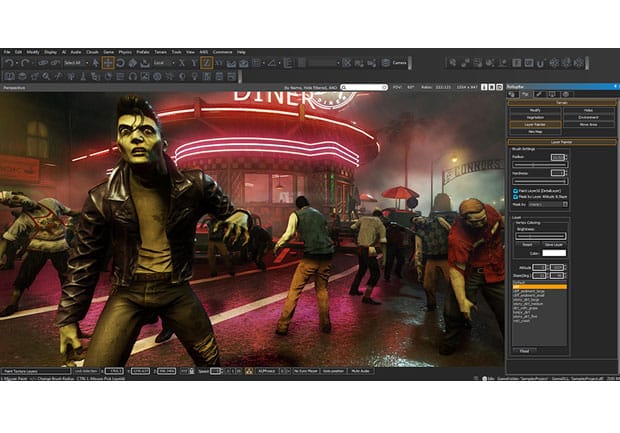Open the Select All filter dropdown

[76, 63]
